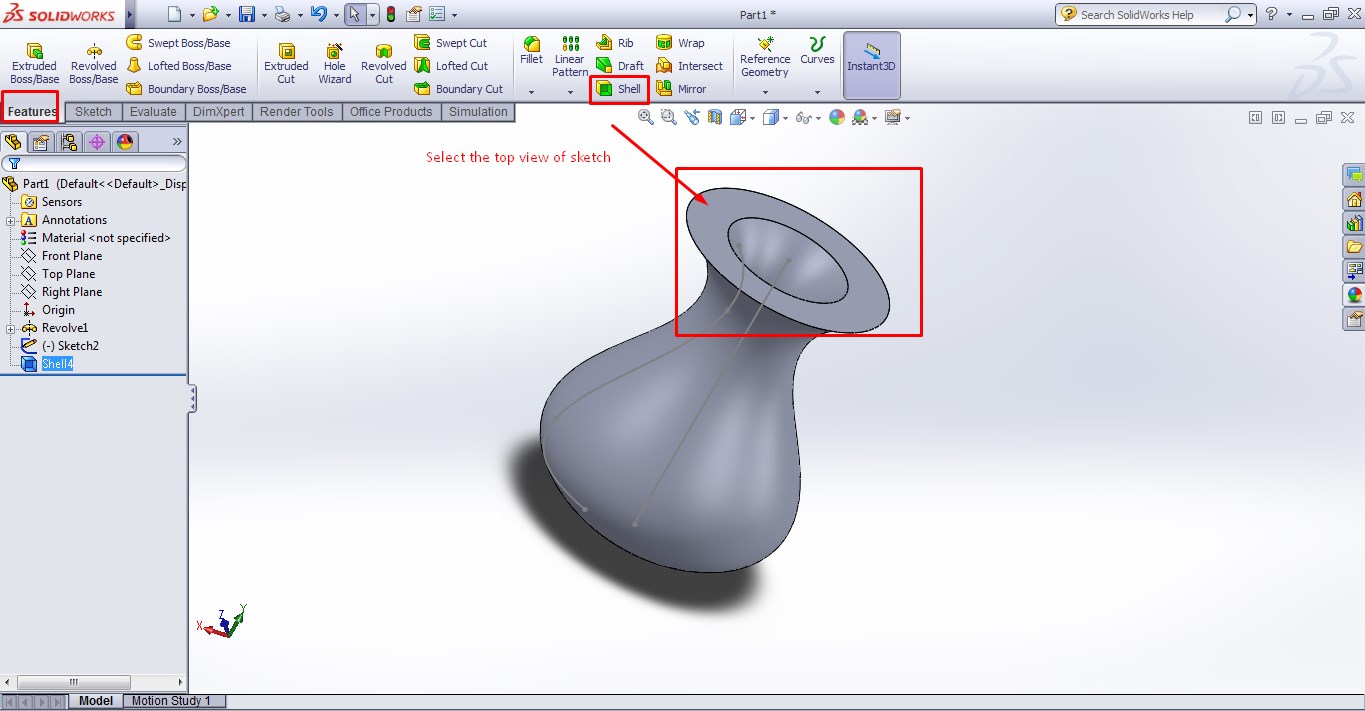The image size is (1365, 711).
Task: Expand the Curves dropdown arrow
Action: pyautogui.click(x=817, y=92)
